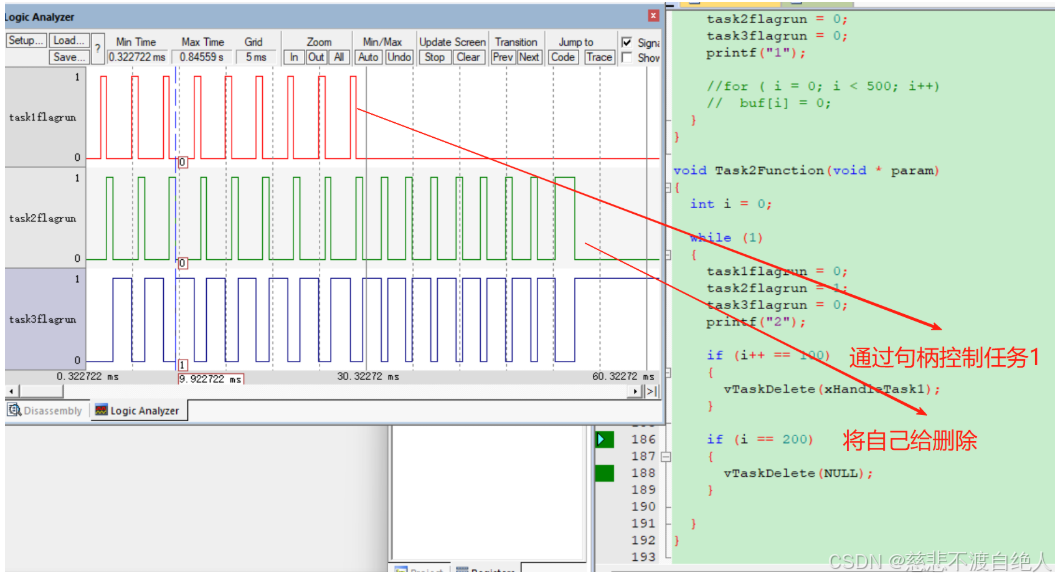Click the 30.32272 ms time axis label
The image size is (1056, 579).
pyautogui.click(x=368, y=377)
